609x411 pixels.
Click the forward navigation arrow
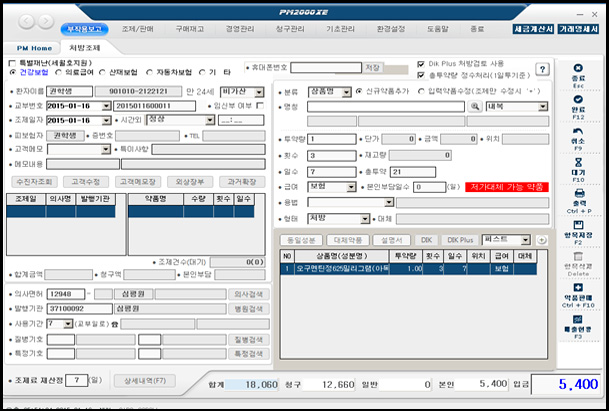46,21
